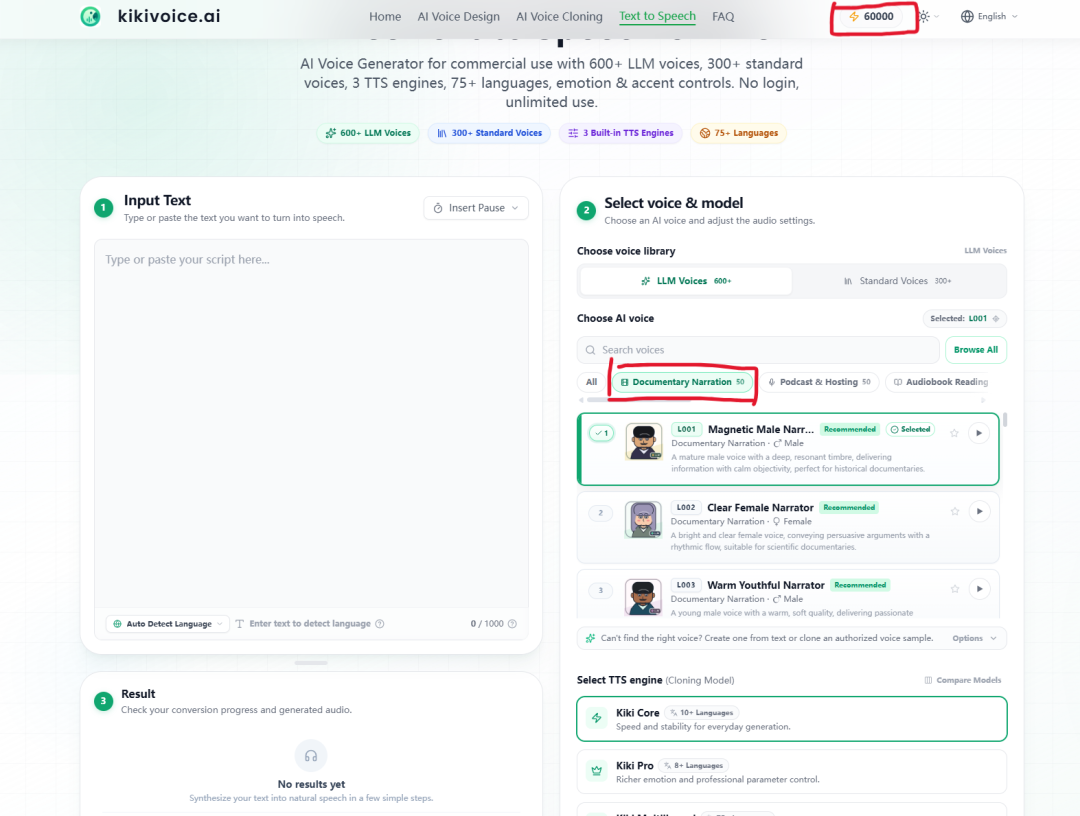This screenshot has width=1080, height=816.
Task: Select the Clear Female Narrator voice radio
Action: [x=601, y=512]
